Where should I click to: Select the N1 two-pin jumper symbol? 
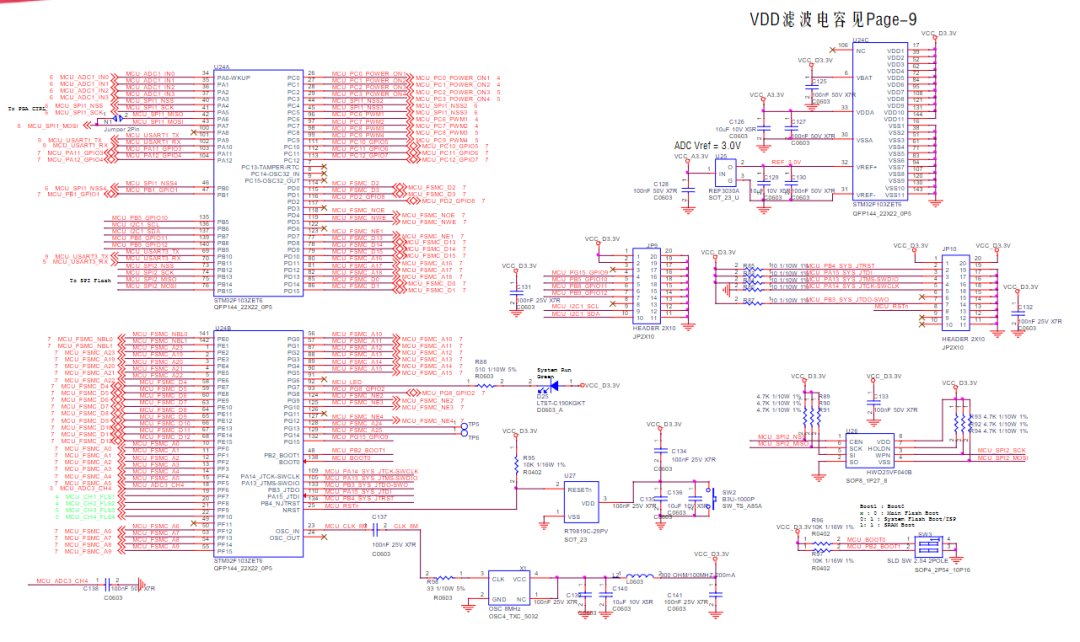(118, 119)
